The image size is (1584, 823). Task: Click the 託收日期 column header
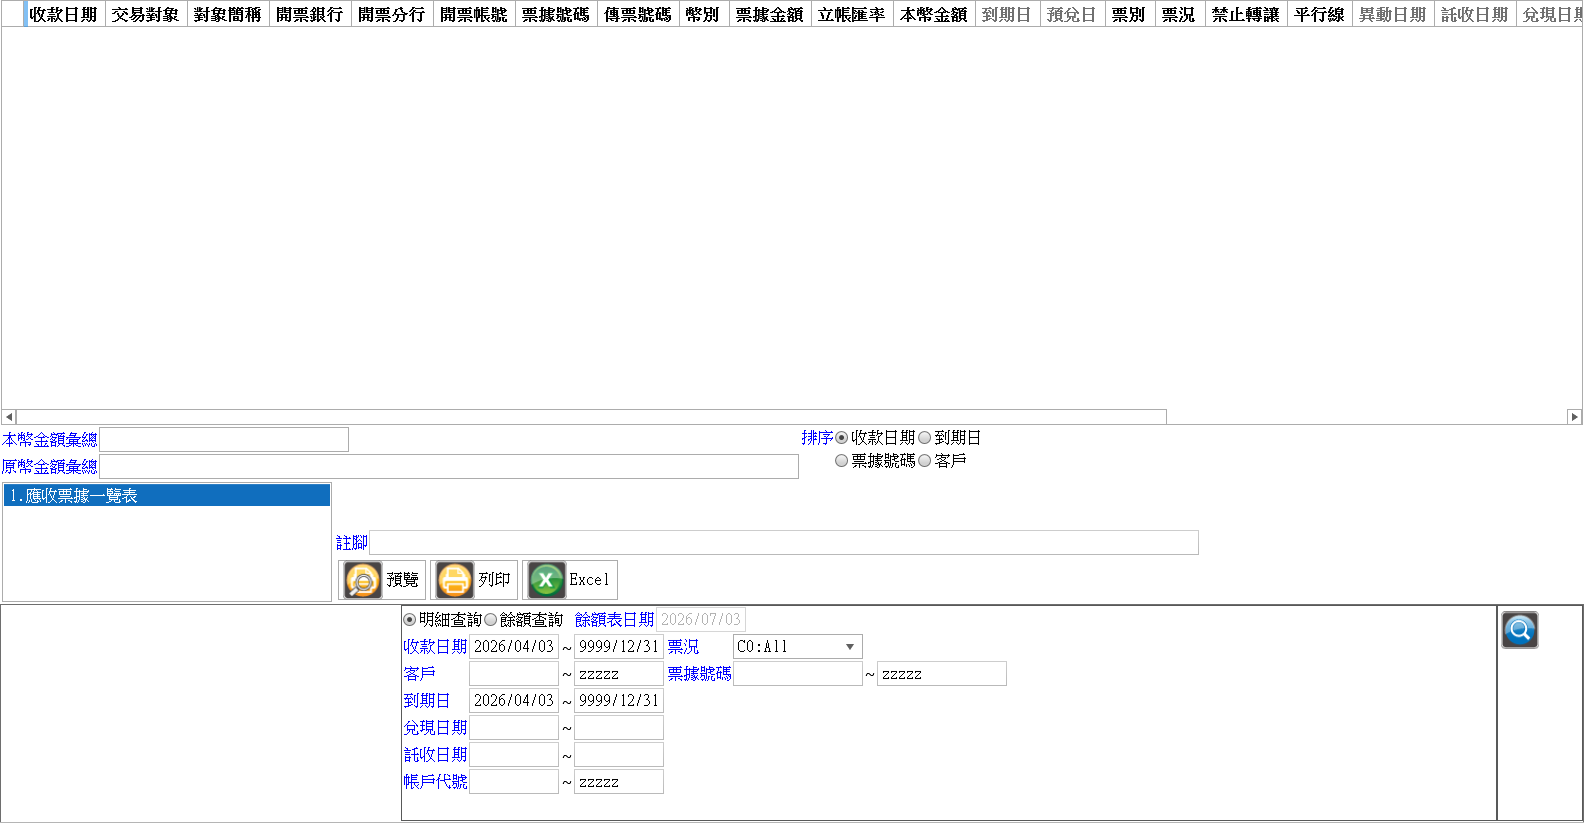coord(1475,14)
